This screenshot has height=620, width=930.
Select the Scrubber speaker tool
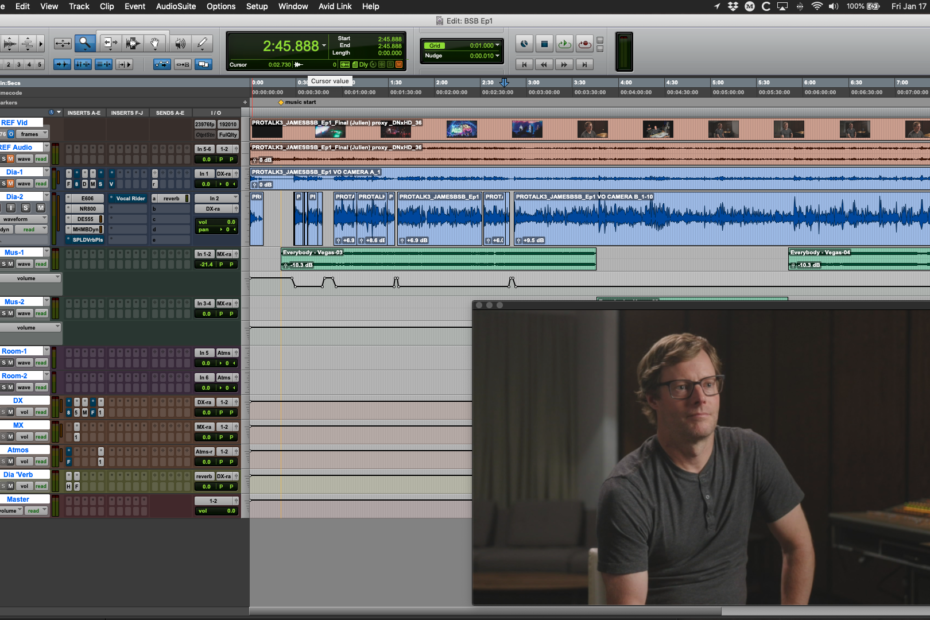click(180, 43)
